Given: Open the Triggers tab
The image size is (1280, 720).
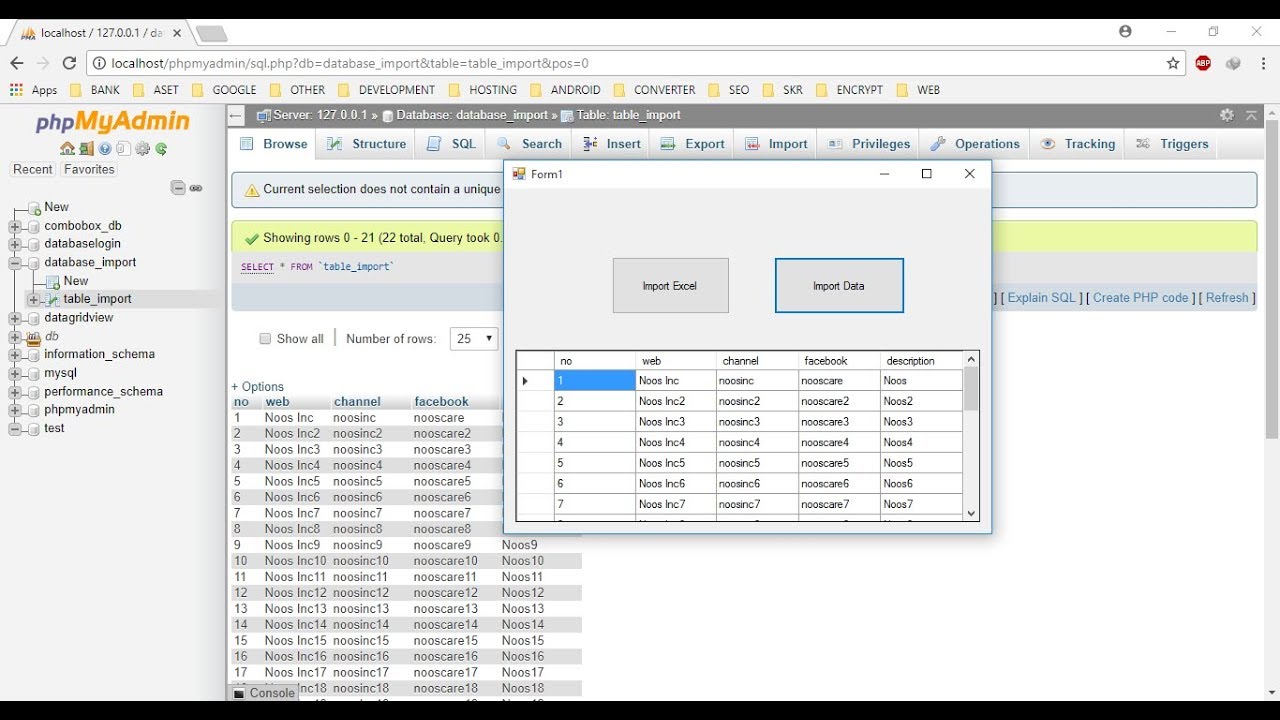Looking at the screenshot, I should pyautogui.click(x=1172, y=144).
